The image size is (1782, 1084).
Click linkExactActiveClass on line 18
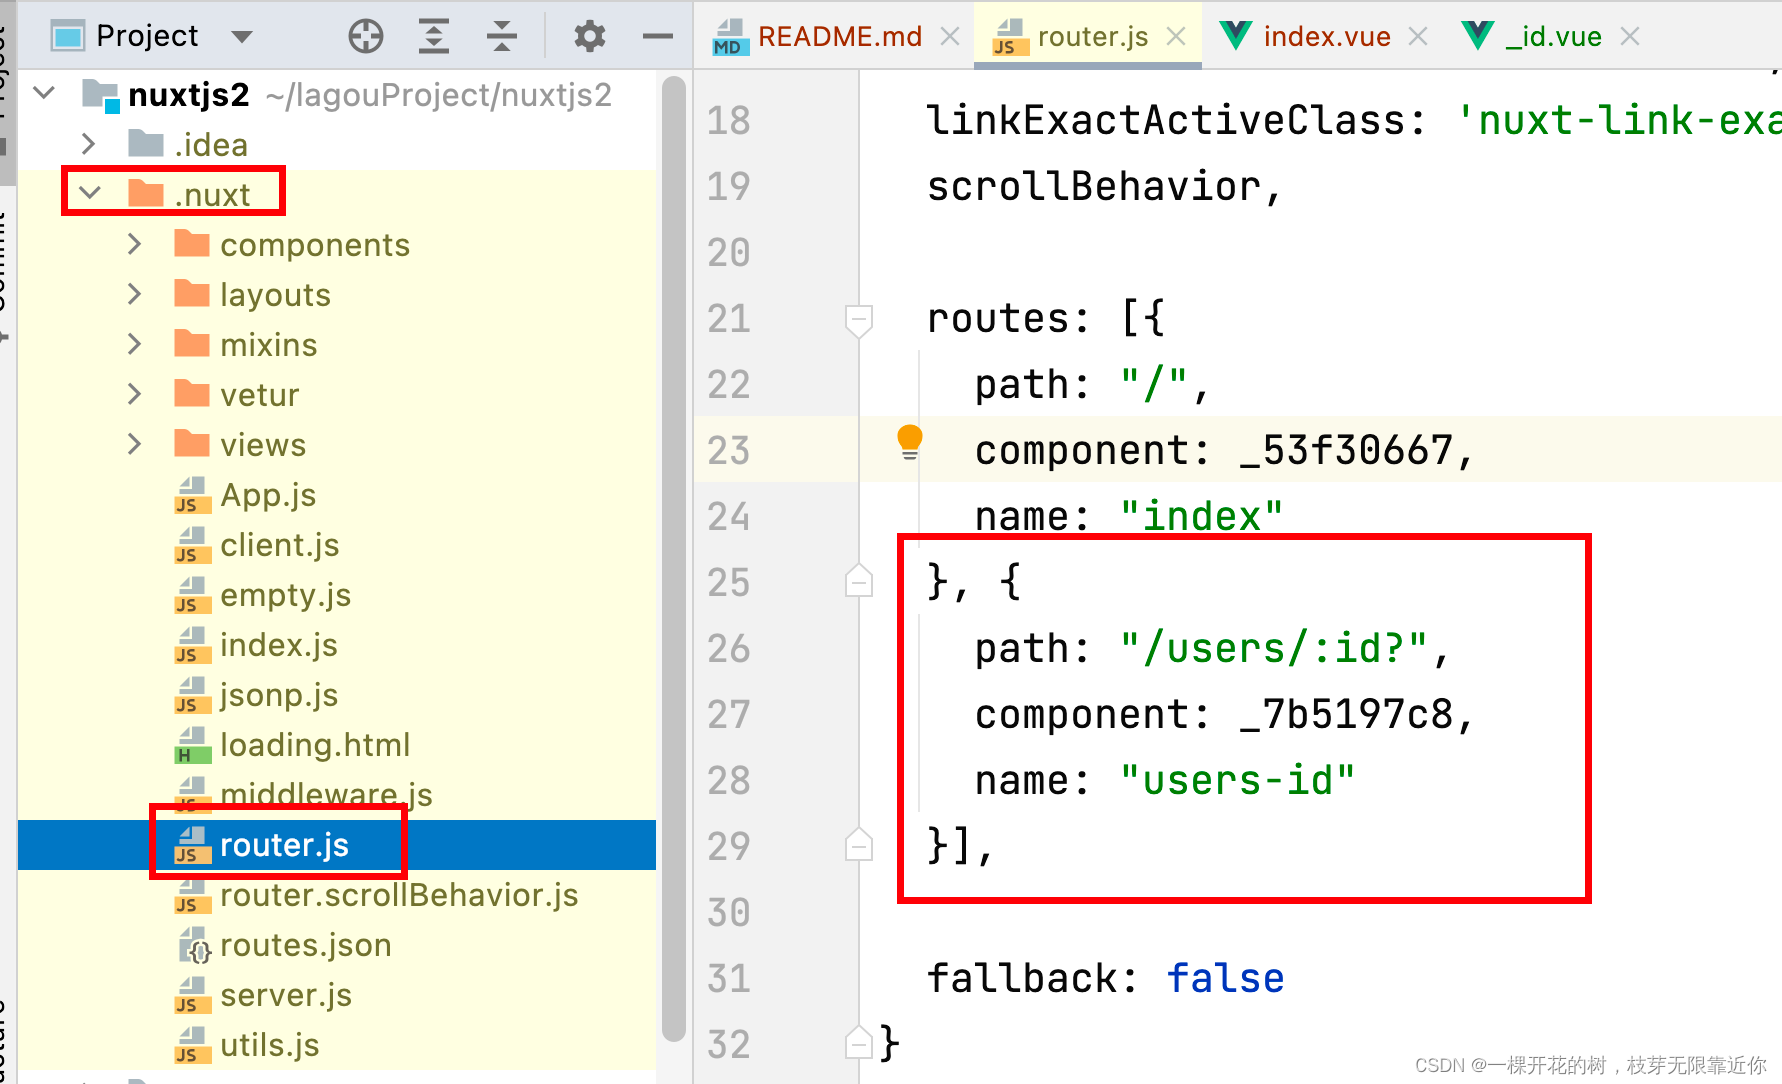click(1165, 120)
